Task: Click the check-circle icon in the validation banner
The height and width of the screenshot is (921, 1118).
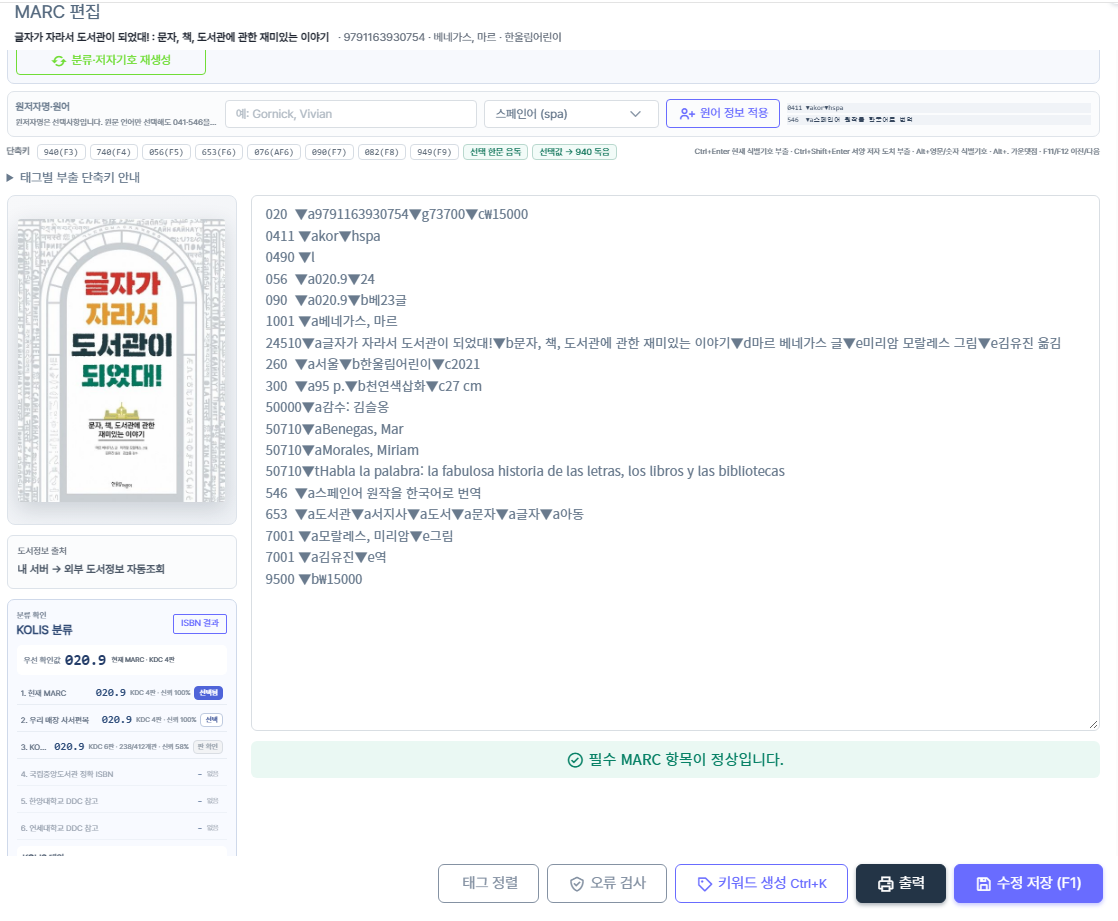Action: [x=575, y=760]
